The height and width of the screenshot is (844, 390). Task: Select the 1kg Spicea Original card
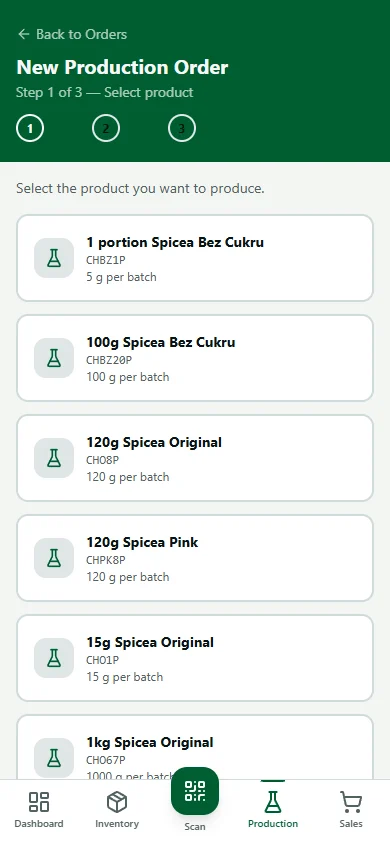pyautogui.click(x=195, y=747)
